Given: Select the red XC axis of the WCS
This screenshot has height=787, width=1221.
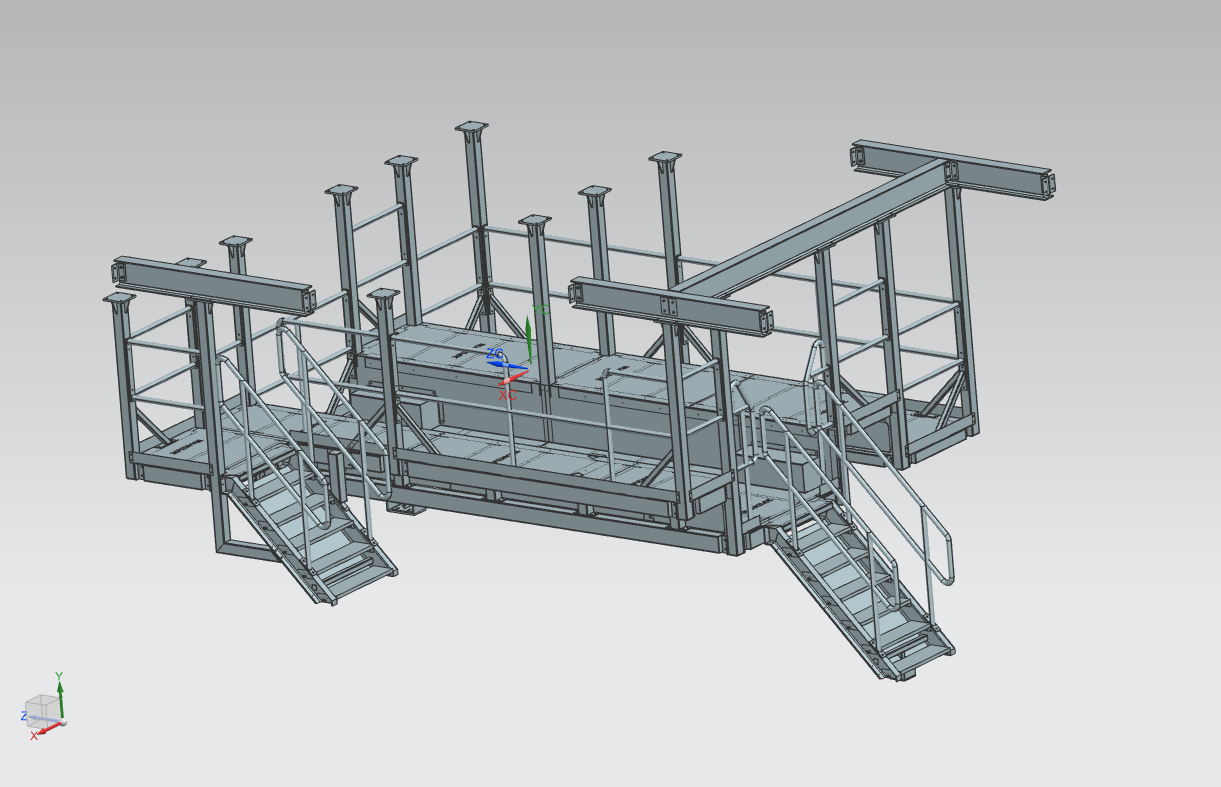Looking at the screenshot, I should click(513, 375).
